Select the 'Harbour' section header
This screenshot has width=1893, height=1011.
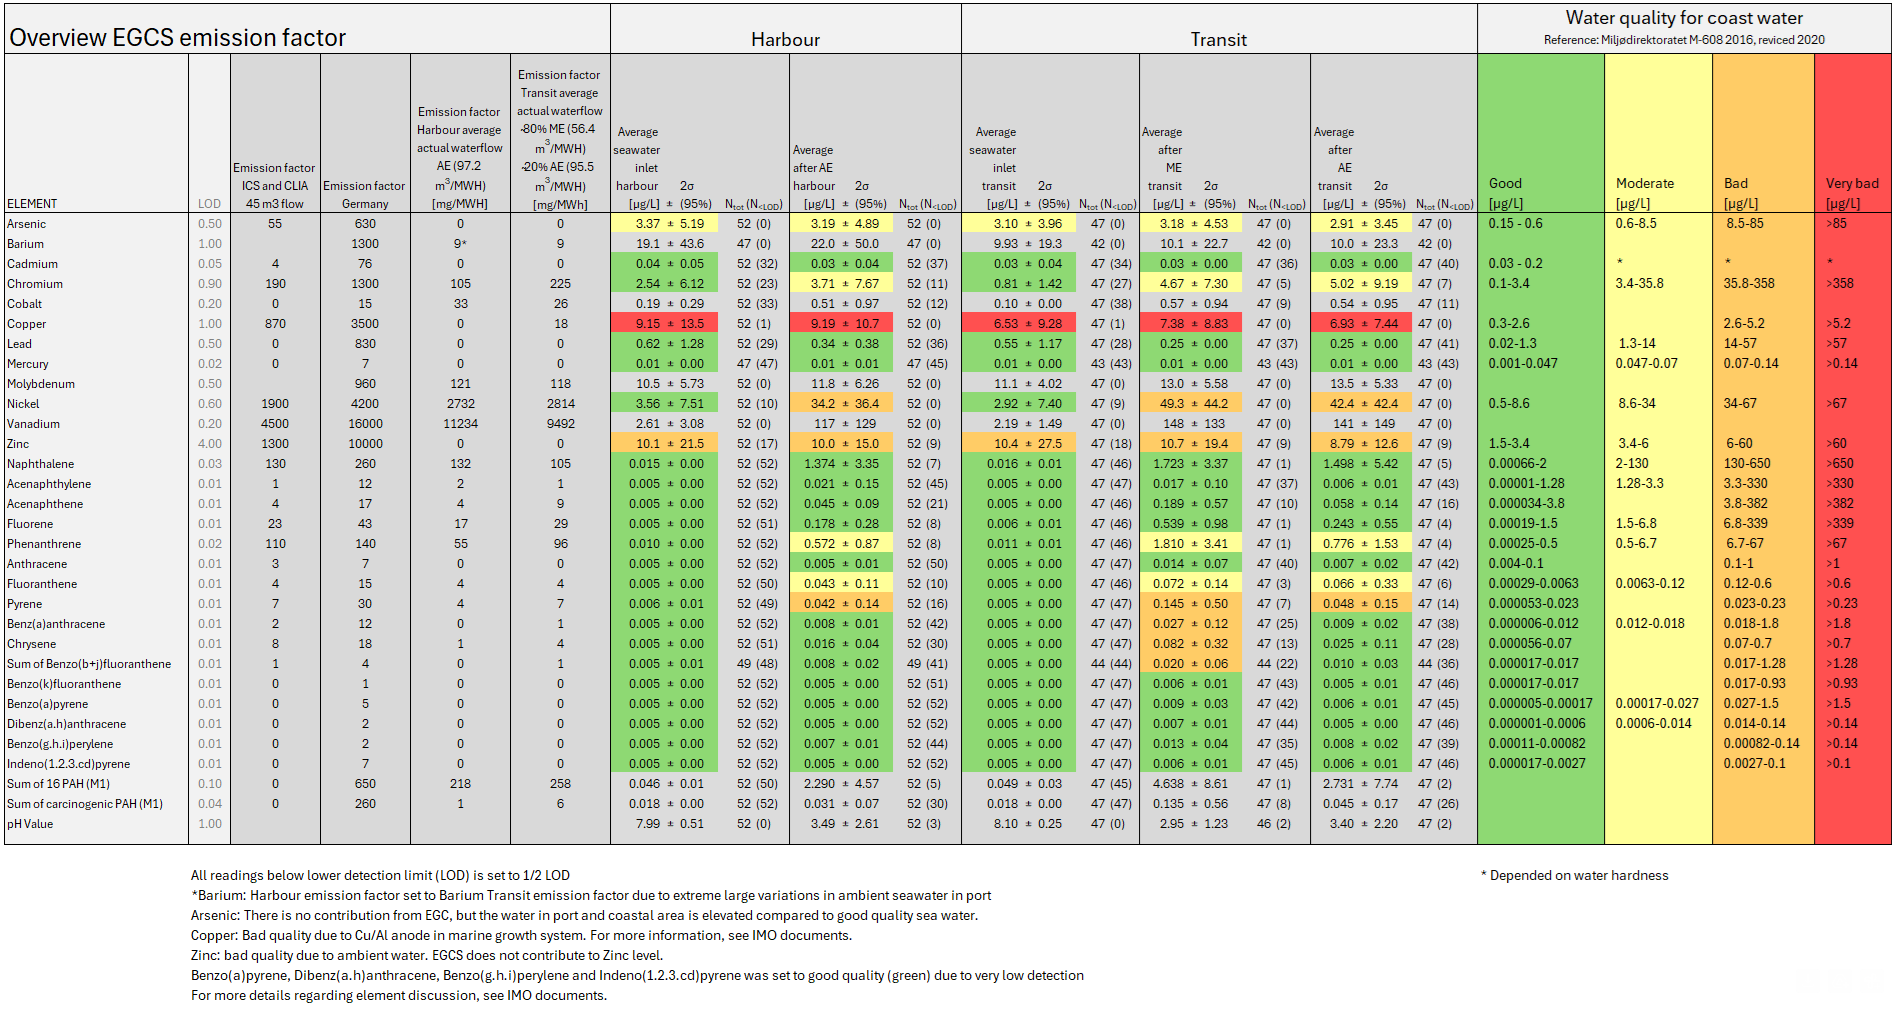pyautogui.click(x=785, y=40)
